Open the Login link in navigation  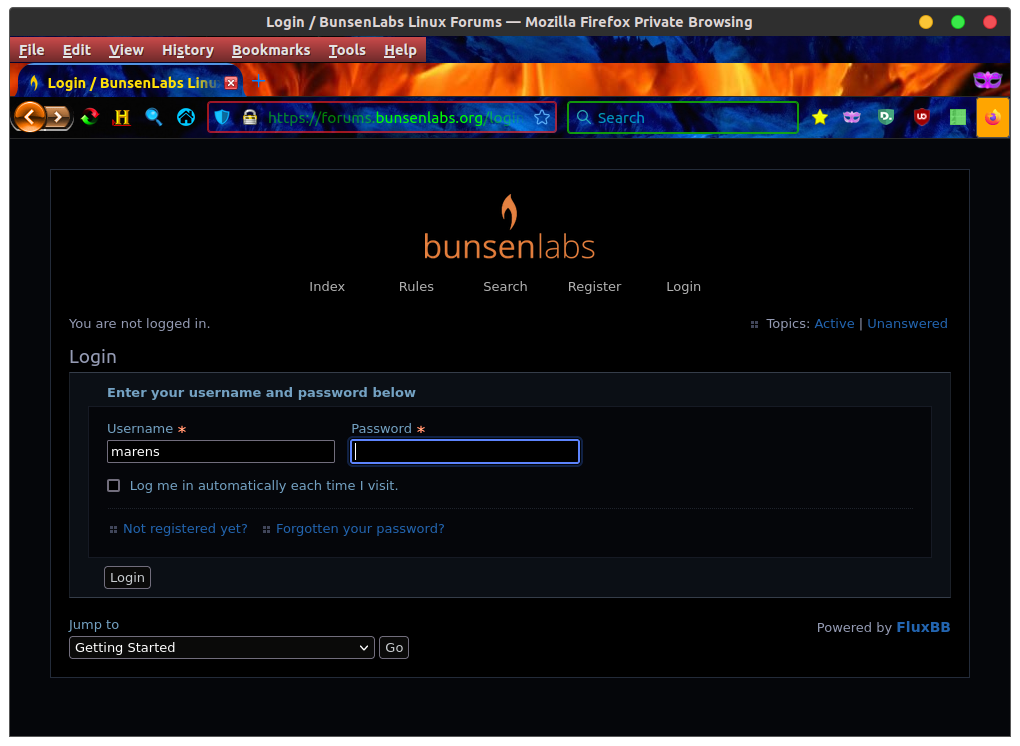684,287
